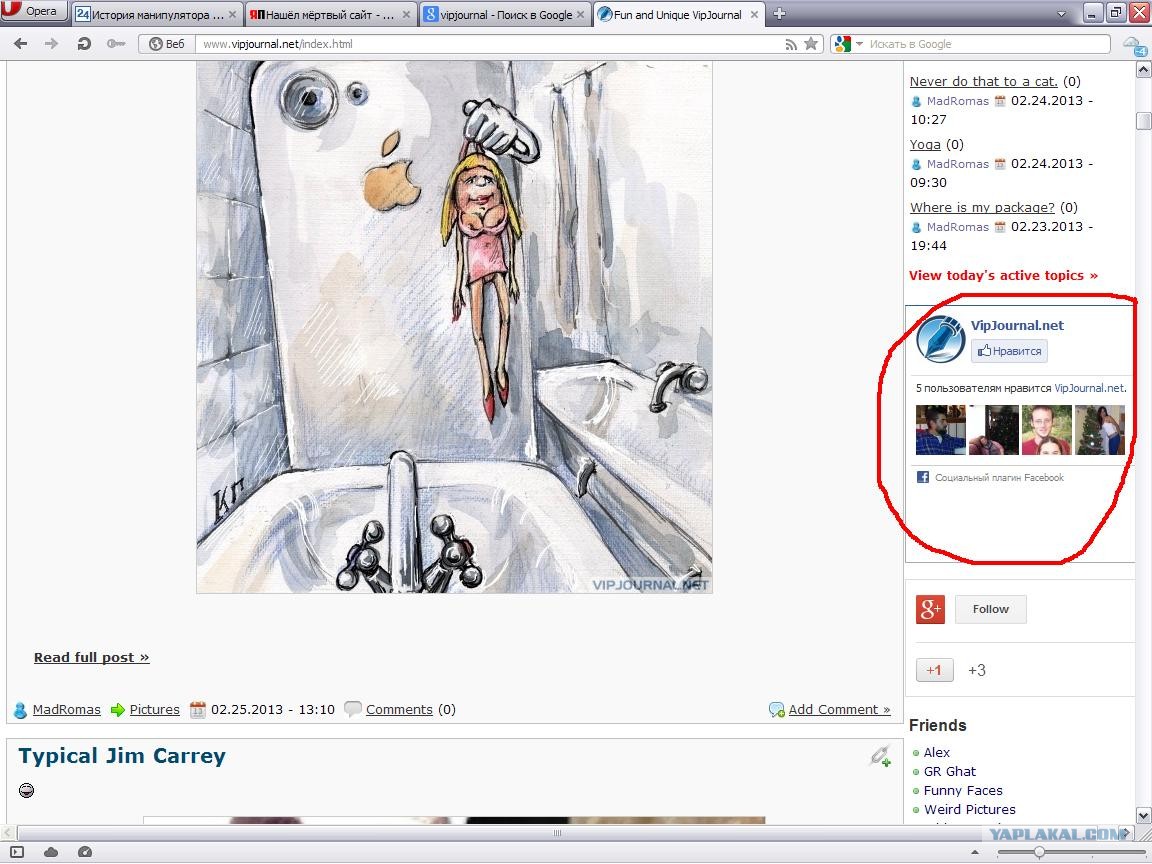The image size is (1152, 864).
Task: Open the password wand key icon
Action: click(x=115, y=44)
